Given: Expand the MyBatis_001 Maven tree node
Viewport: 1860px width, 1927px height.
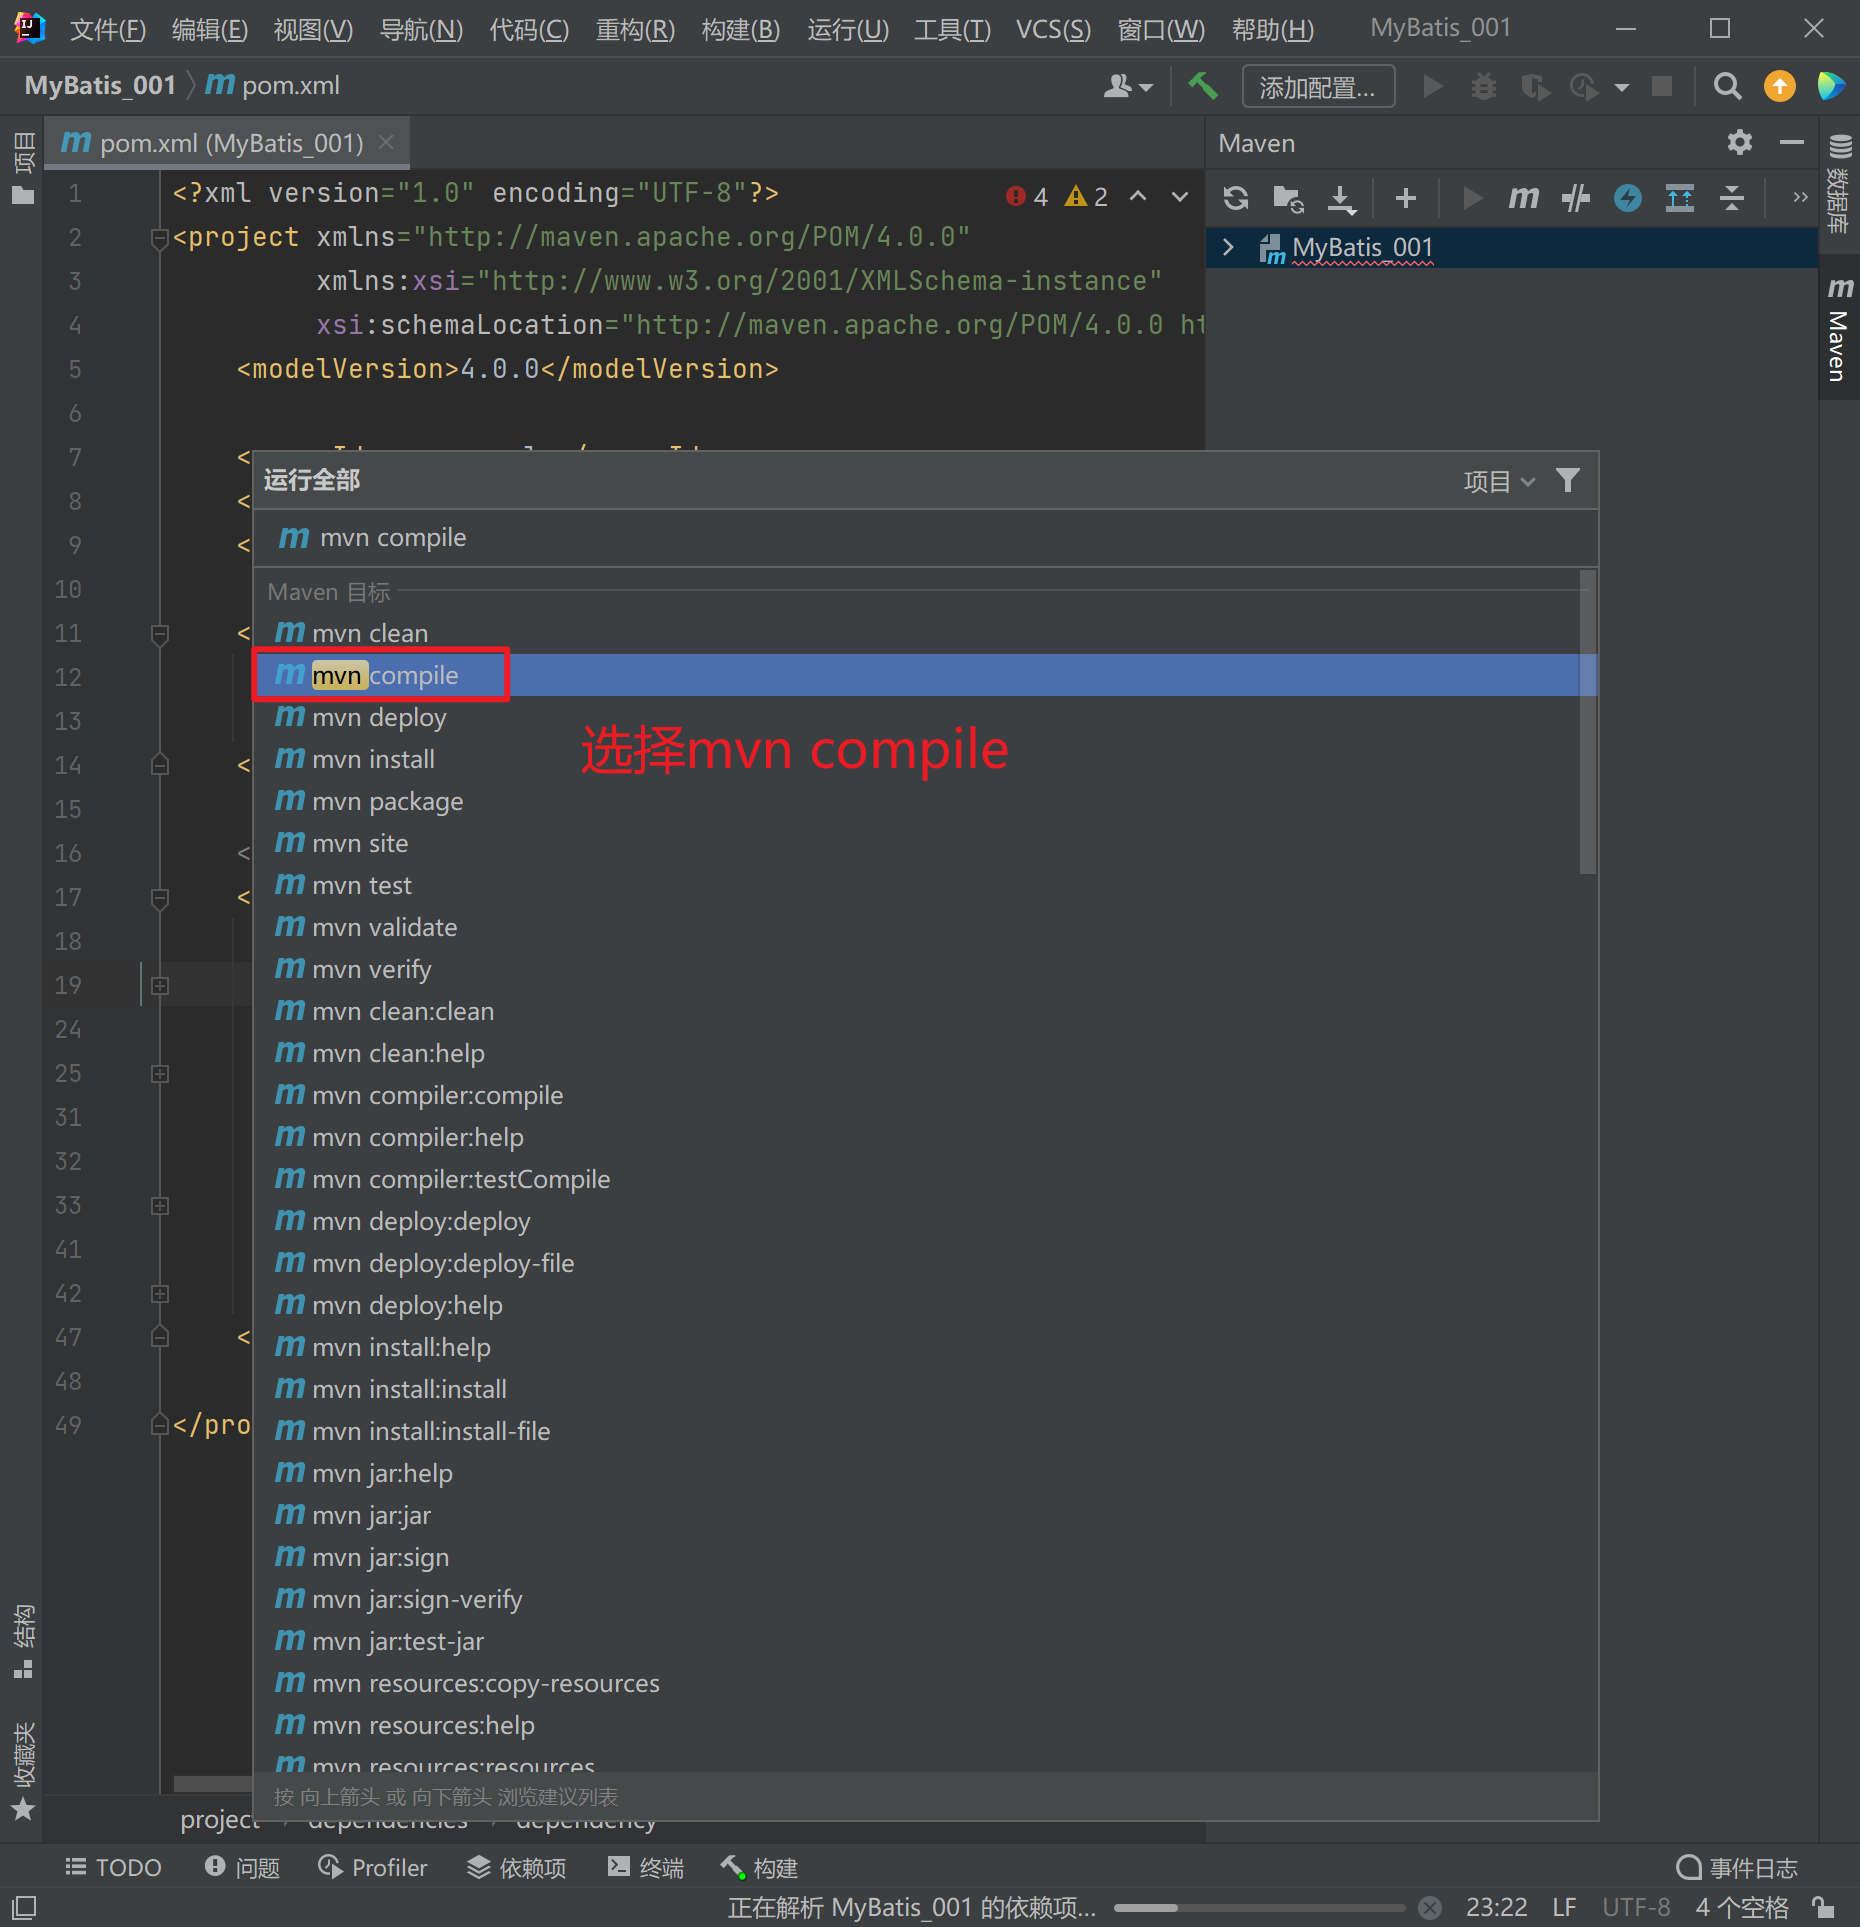Looking at the screenshot, I should pos(1229,247).
